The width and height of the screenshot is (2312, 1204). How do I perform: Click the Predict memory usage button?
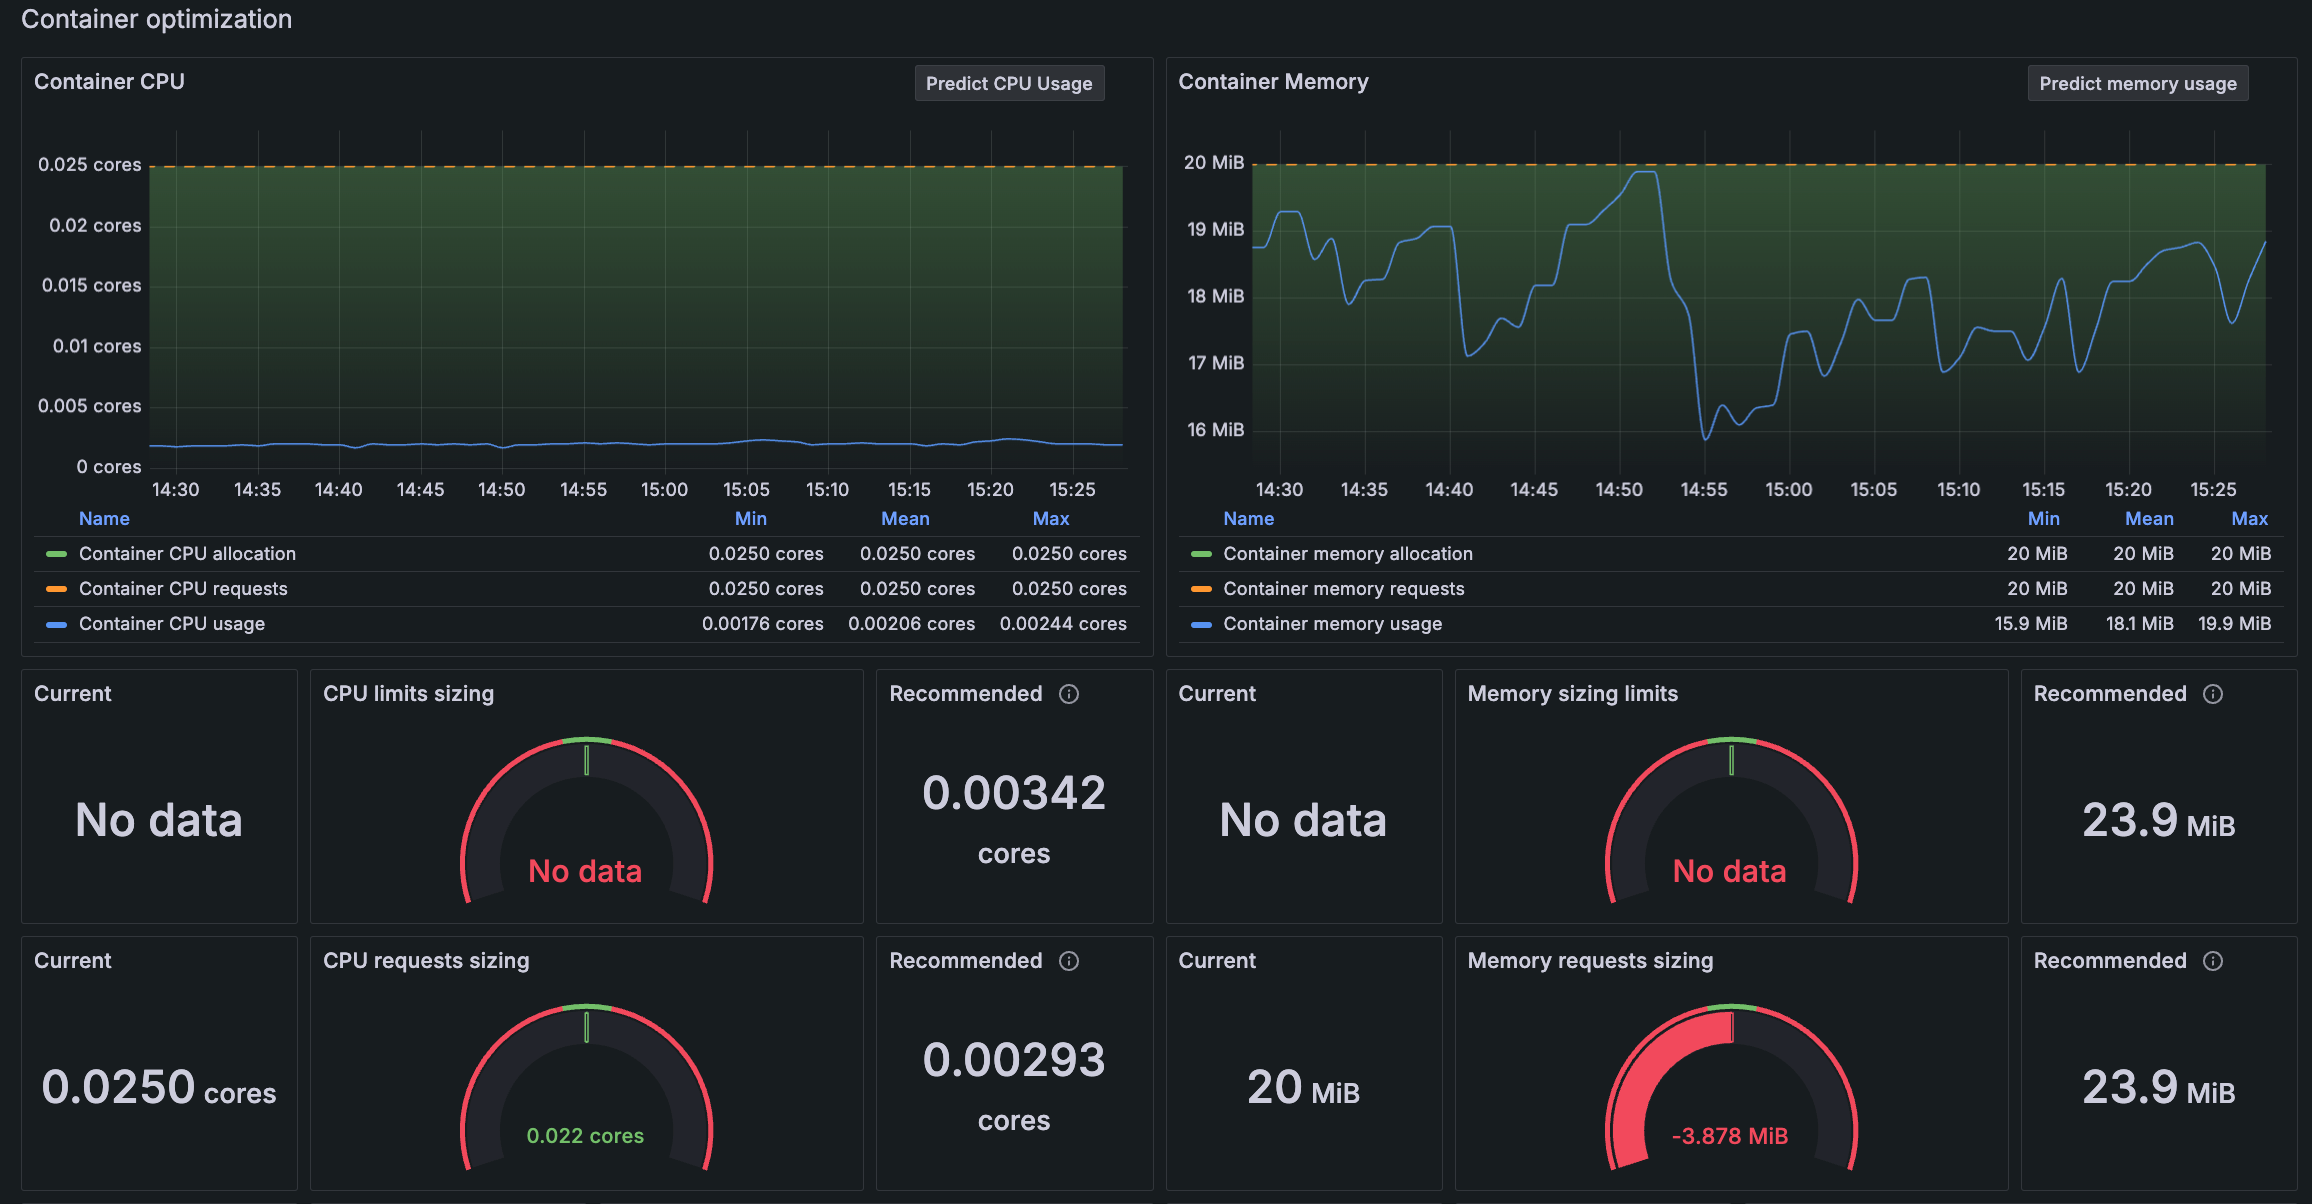click(x=2138, y=83)
